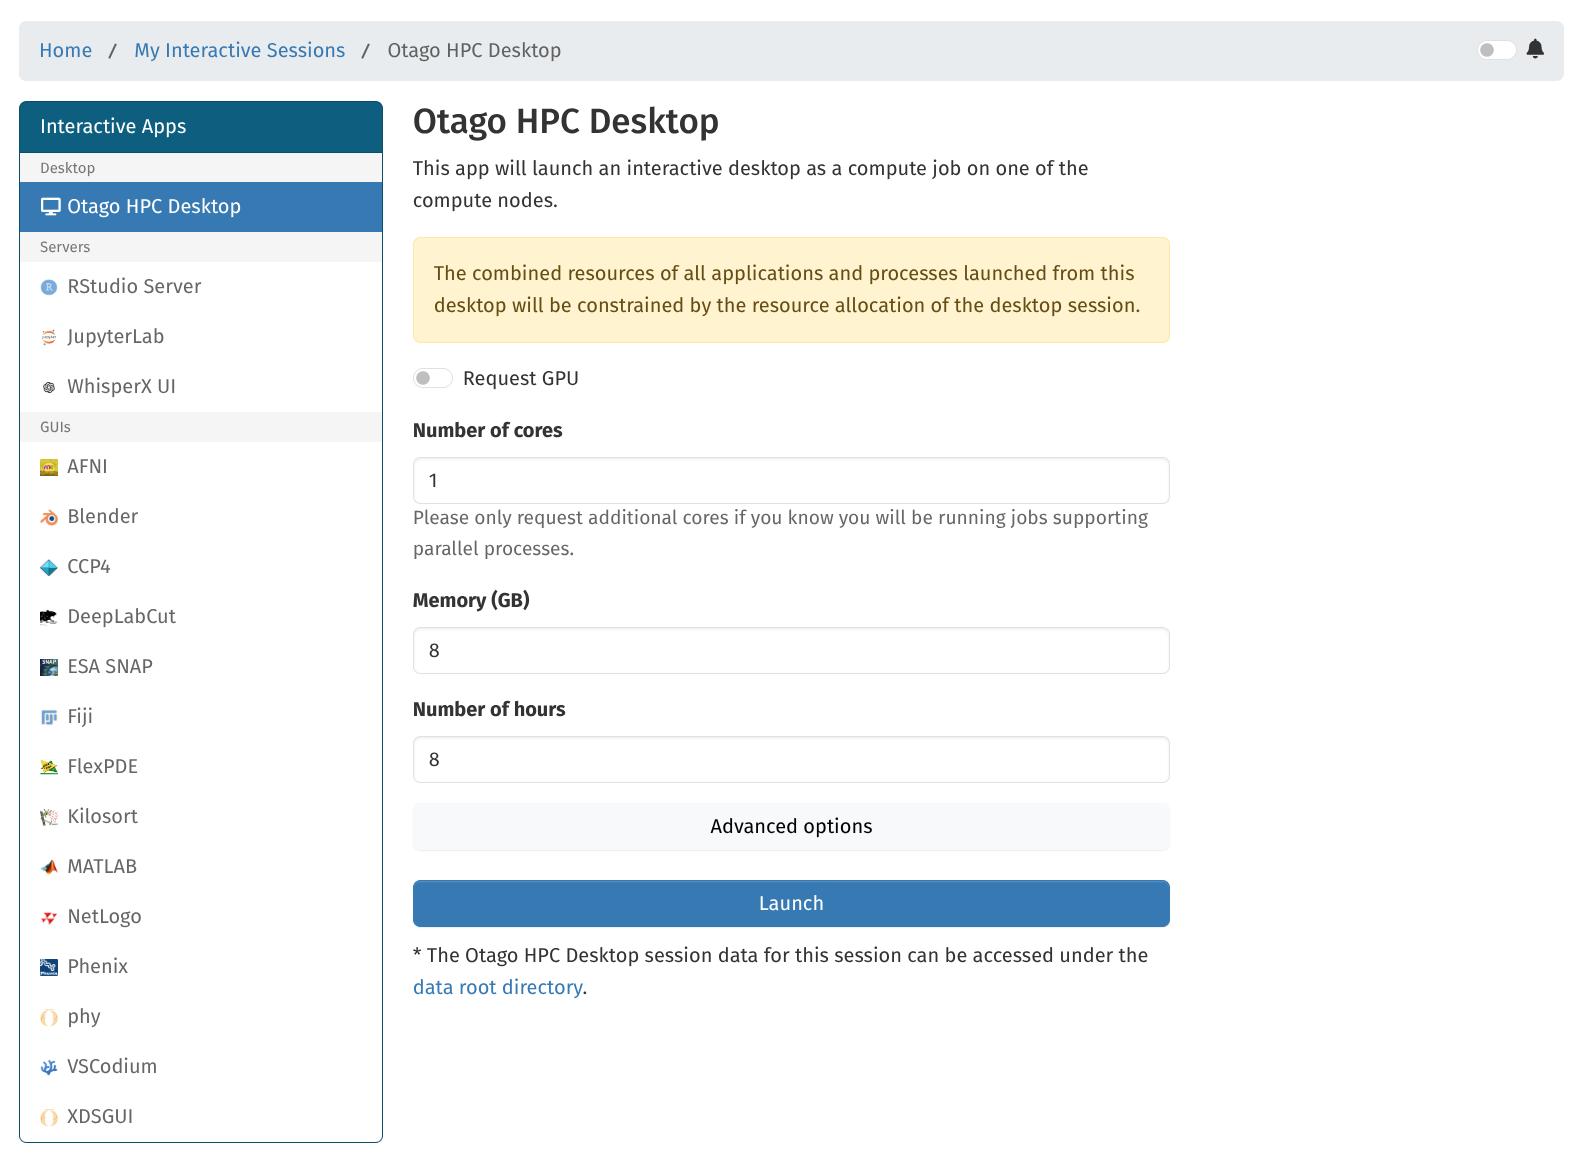Open NetLogo app entry
1570x1167 pixels.
pos(201,917)
